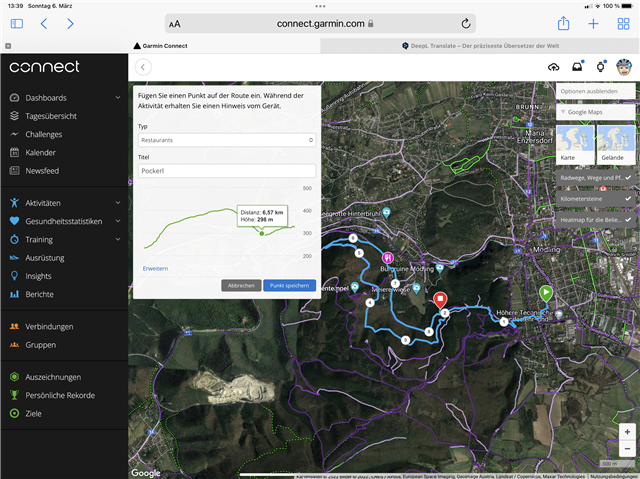Toggle Radwege, Wege und Pfade layer

coord(596,178)
